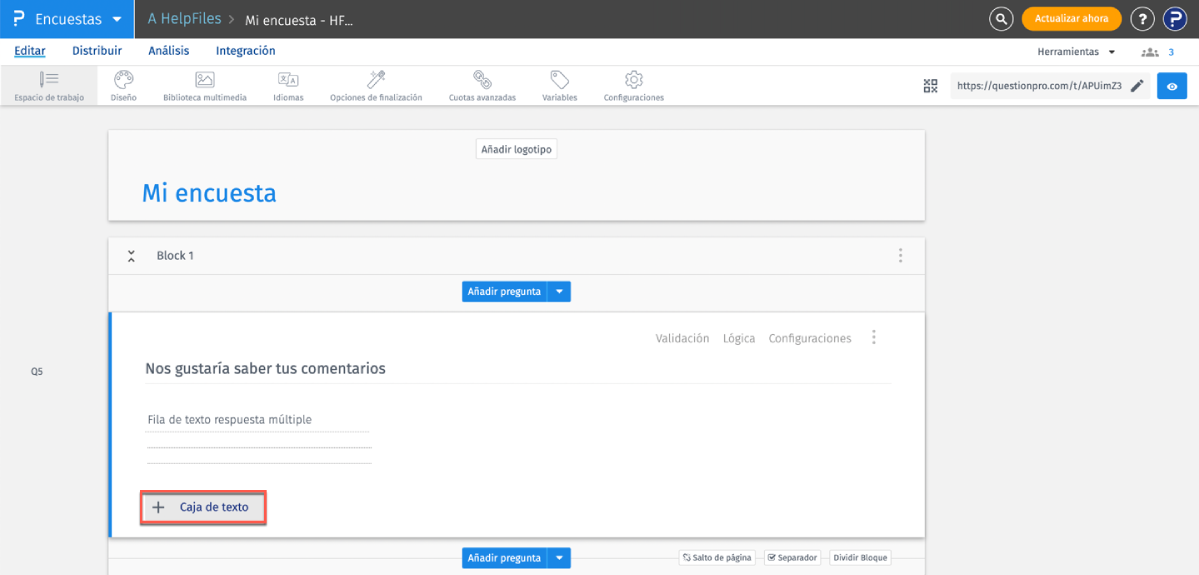Open Biblioteca multimedia
The width and height of the screenshot is (1199, 575).
pos(204,86)
